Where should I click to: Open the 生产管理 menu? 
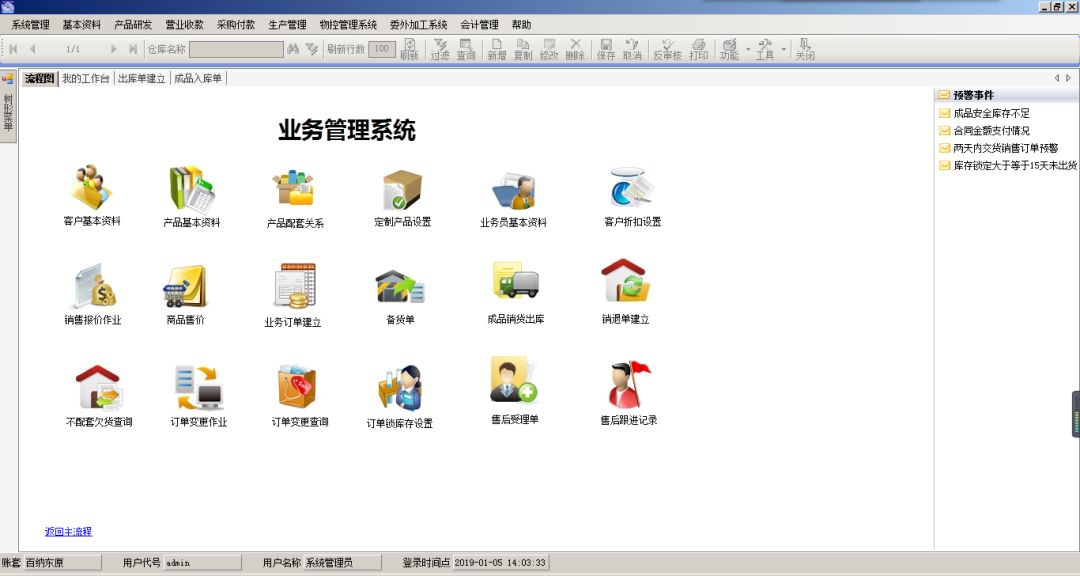pyautogui.click(x=287, y=25)
